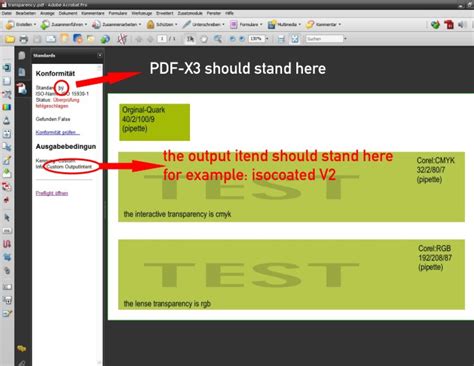Screen dimensions: 474x366
Task: Click the red PDF icon at top right
Action: click(x=449, y=25)
